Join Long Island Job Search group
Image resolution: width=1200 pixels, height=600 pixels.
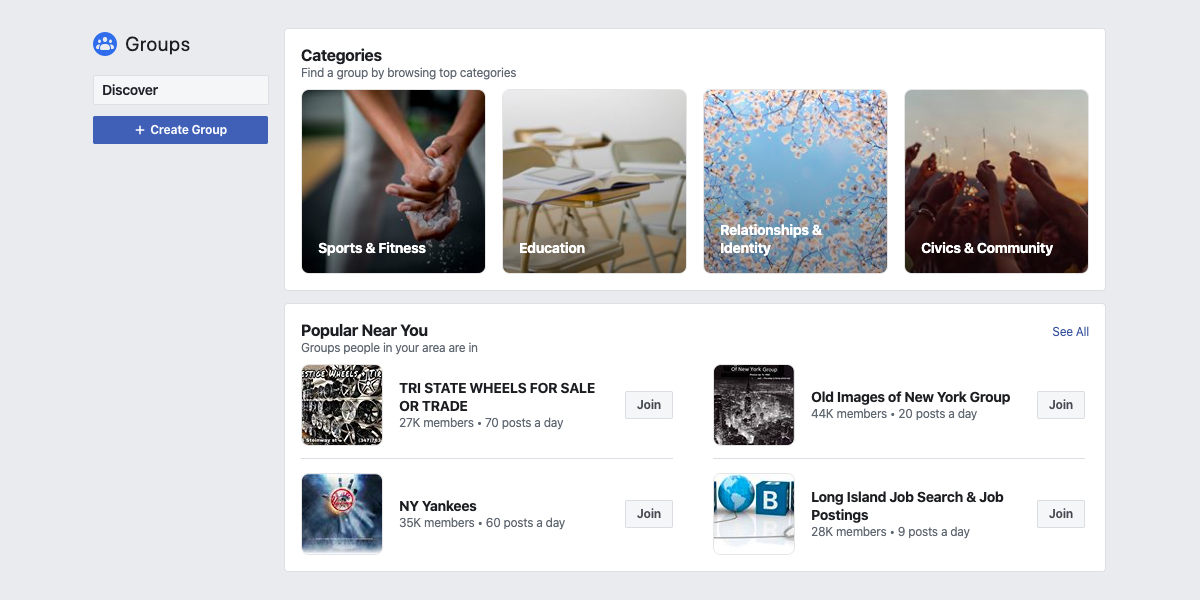[x=1061, y=514]
